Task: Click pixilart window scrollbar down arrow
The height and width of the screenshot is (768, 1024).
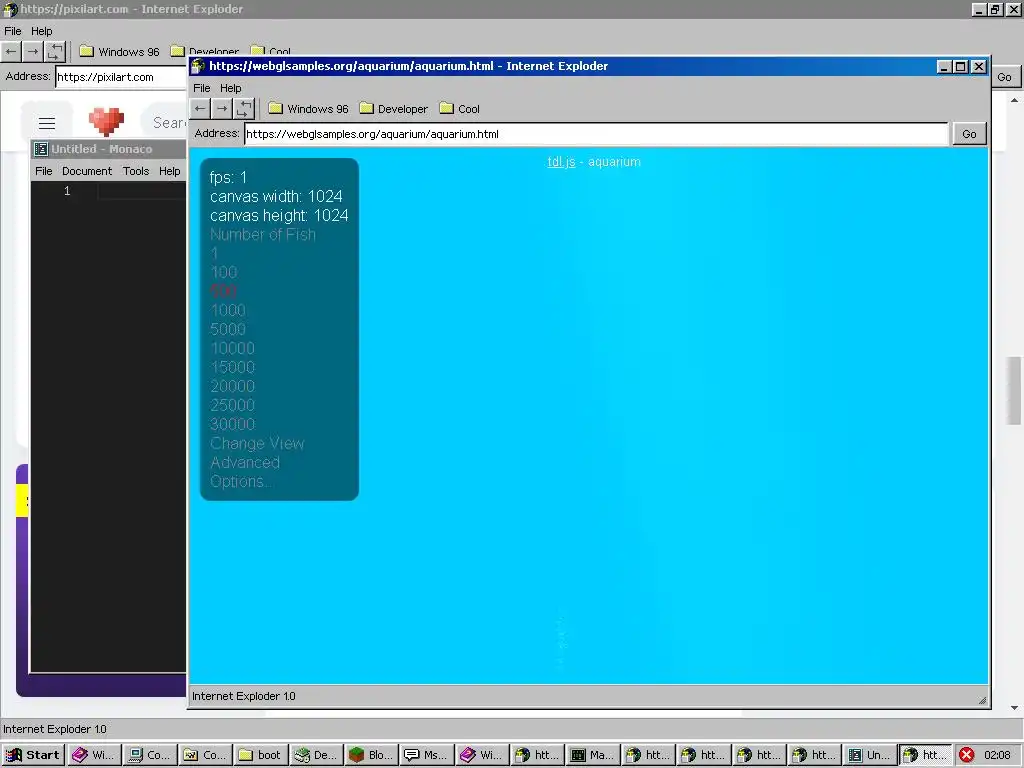Action: click(x=1014, y=708)
